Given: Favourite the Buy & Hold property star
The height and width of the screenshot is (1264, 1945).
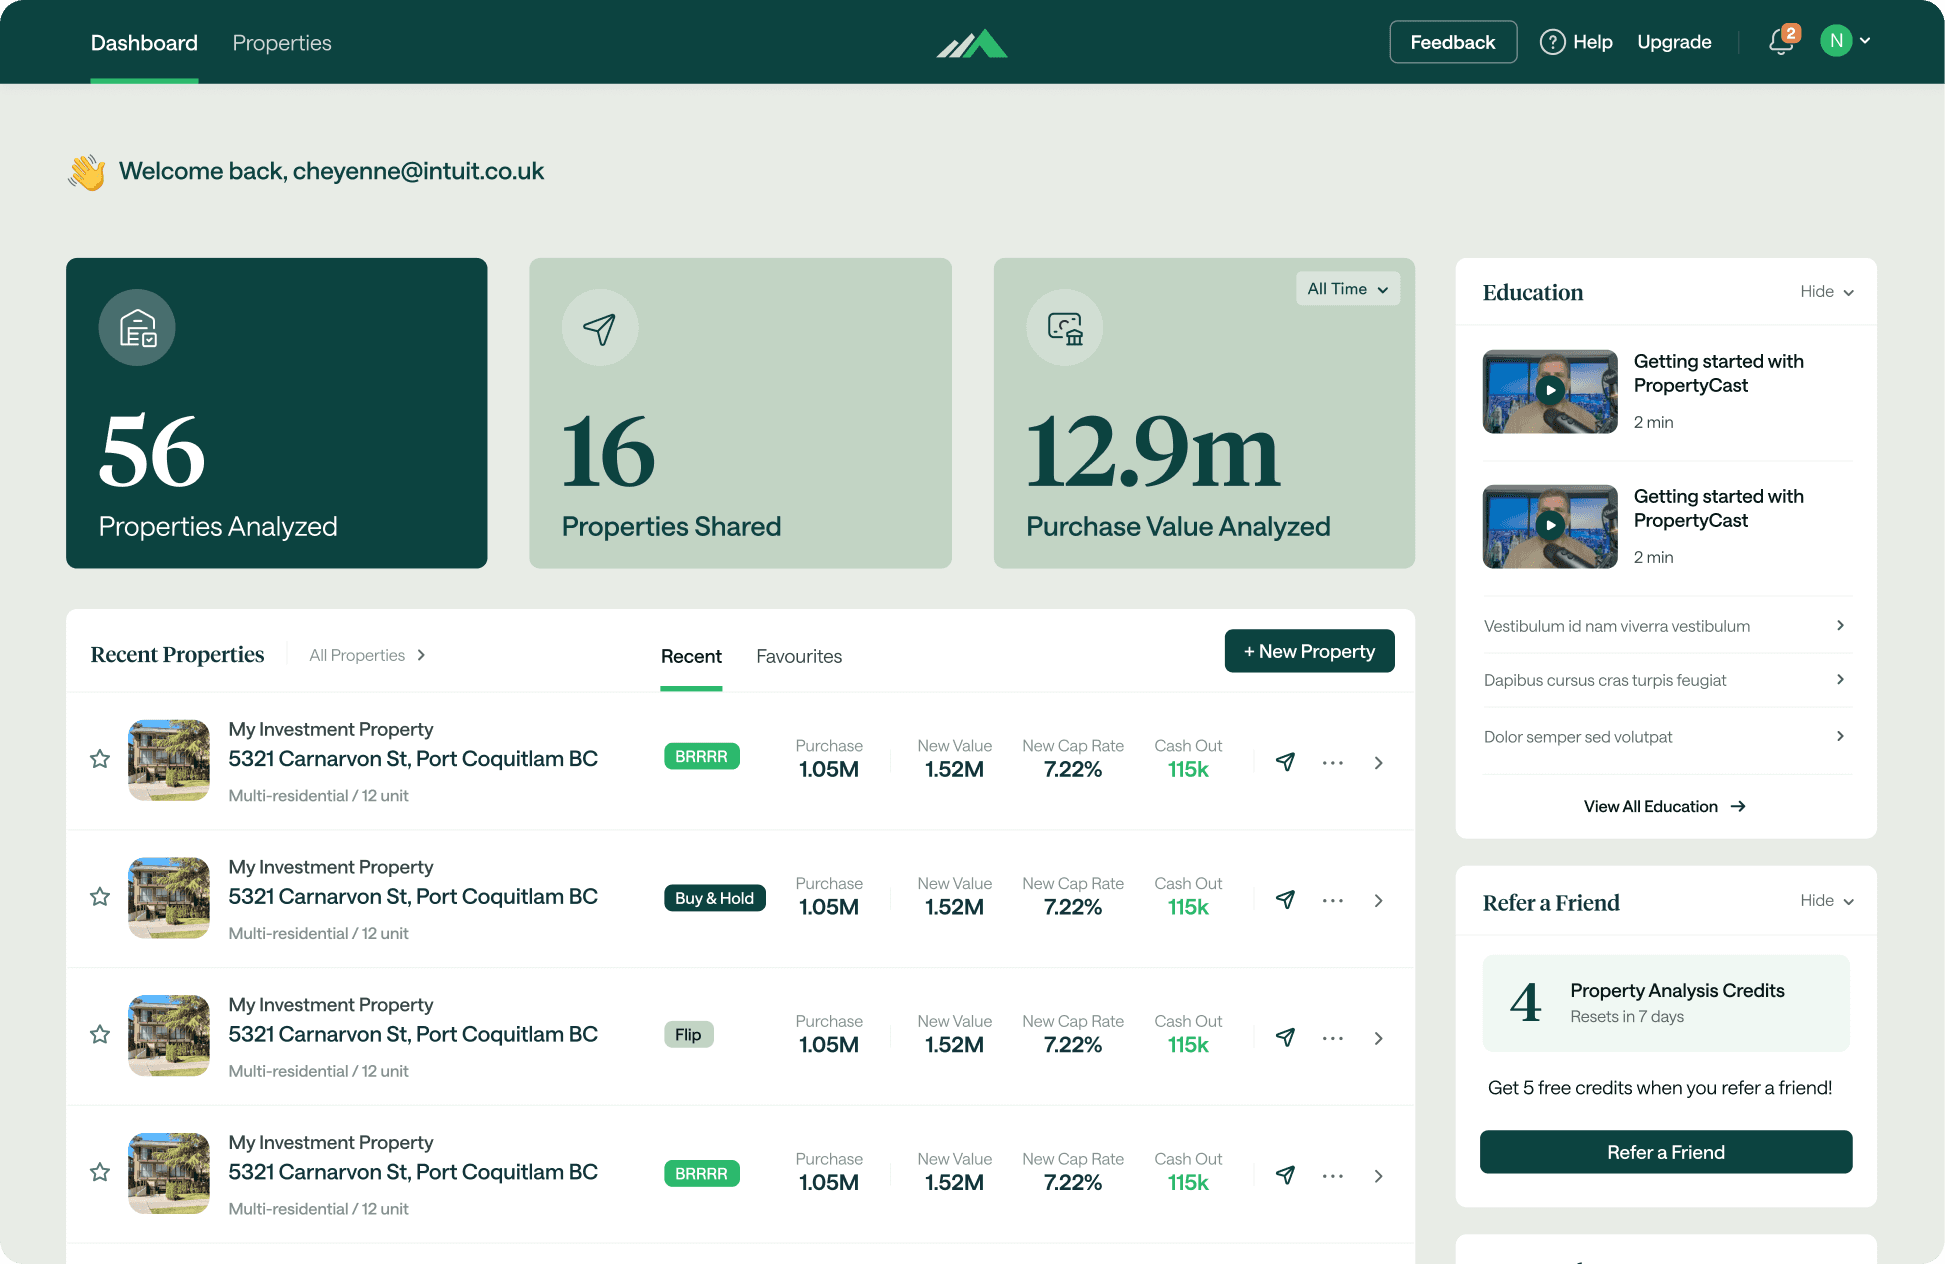Looking at the screenshot, I should [x=100, y=897].
